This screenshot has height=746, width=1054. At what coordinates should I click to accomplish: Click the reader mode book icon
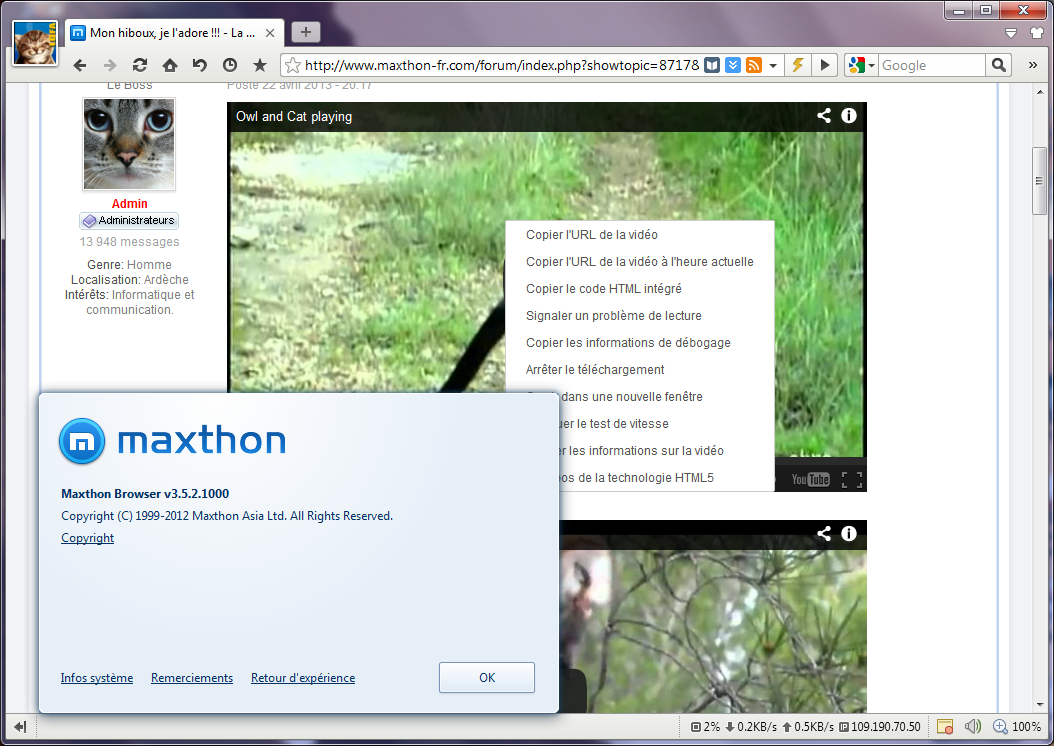[712, 65]
